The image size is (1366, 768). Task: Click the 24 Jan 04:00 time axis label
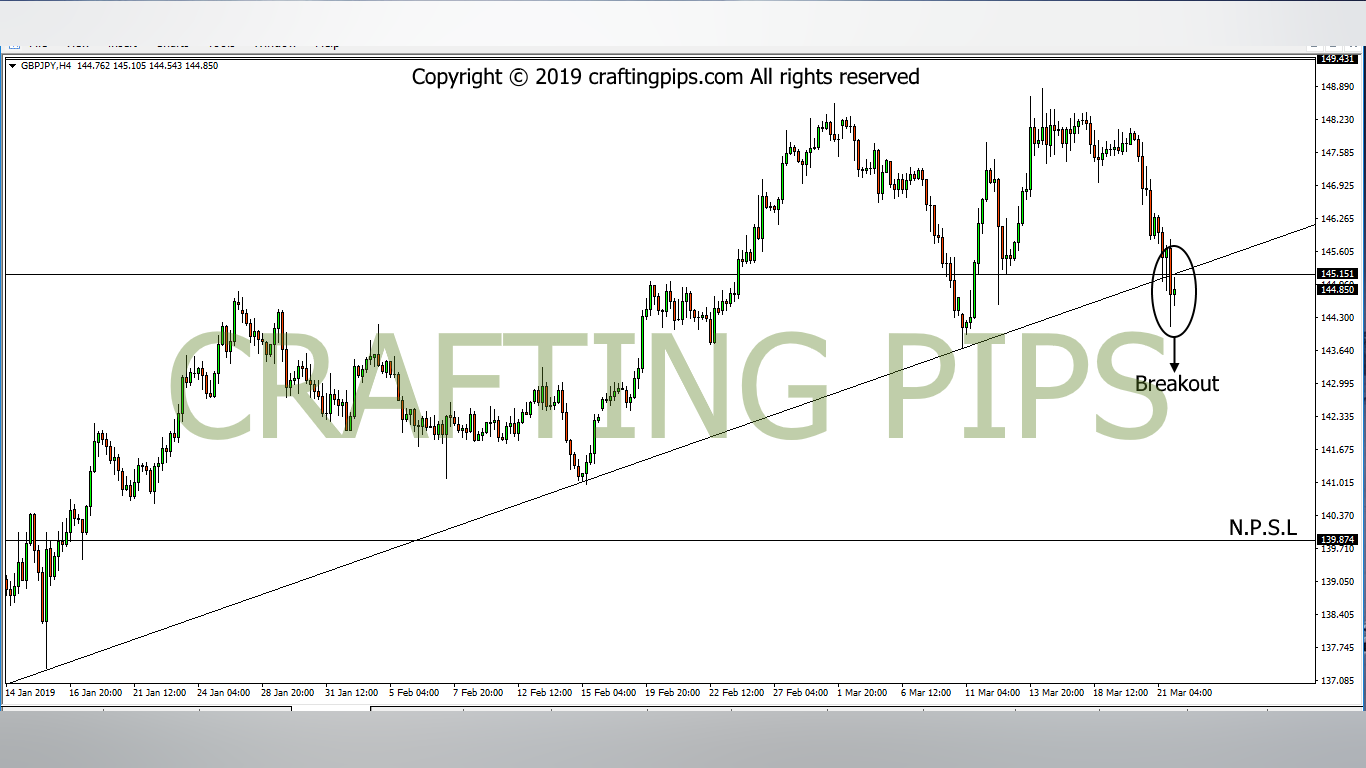224,692
